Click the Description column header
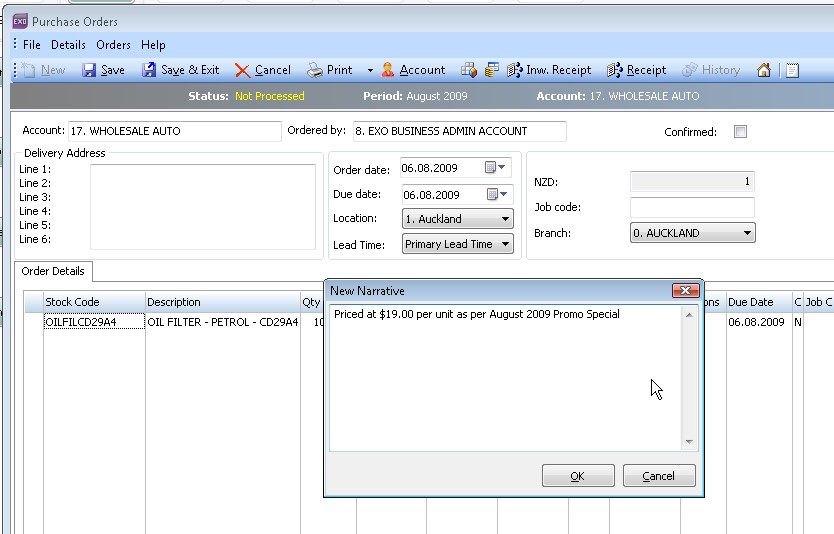 point(223,302)
